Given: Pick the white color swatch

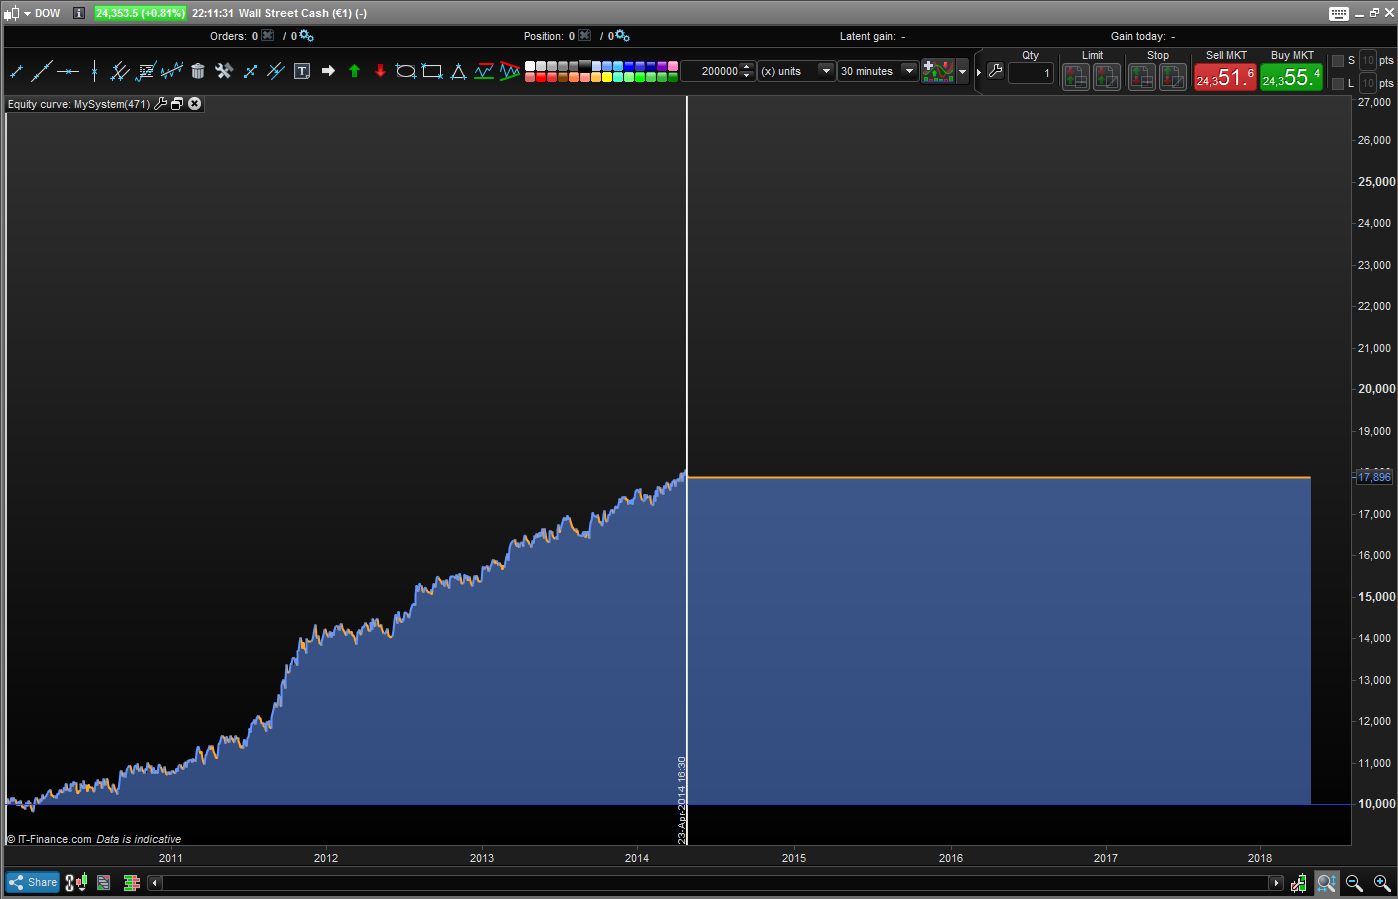Looking at the screenshot, I should (x=530, y=66).
